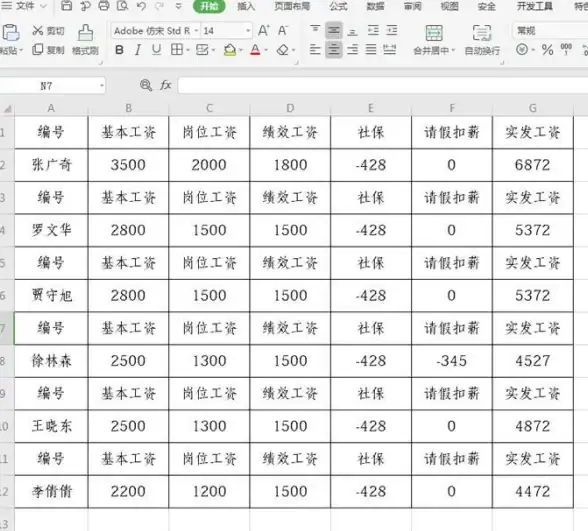Screen dimensions: 588x531
Task: Apply thousands separator 000 icon
Action: pos(566,49)
